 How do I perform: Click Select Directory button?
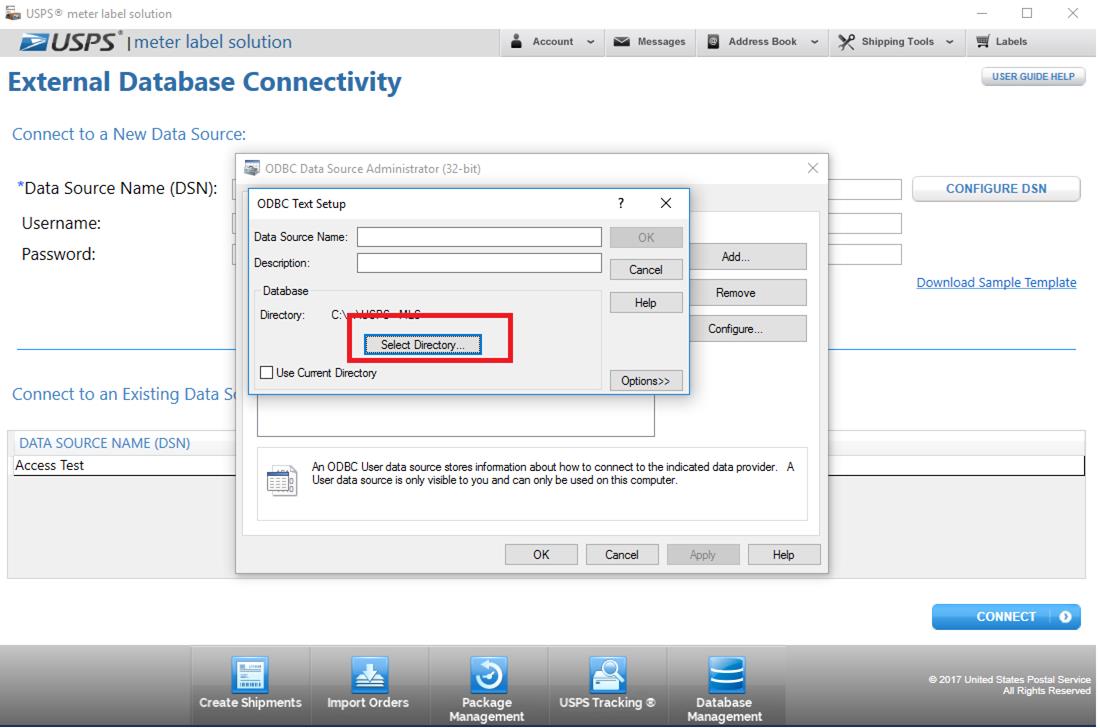(x=422, y=344)
